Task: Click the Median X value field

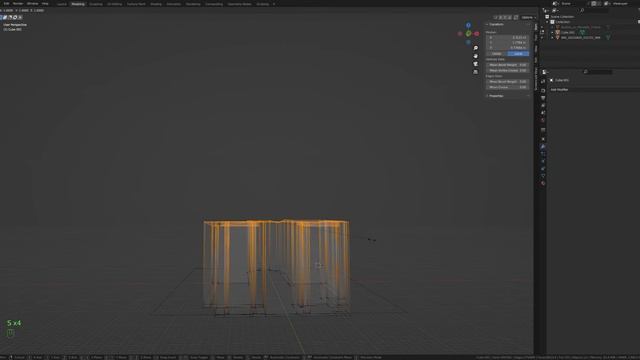Action: point(507,37)
